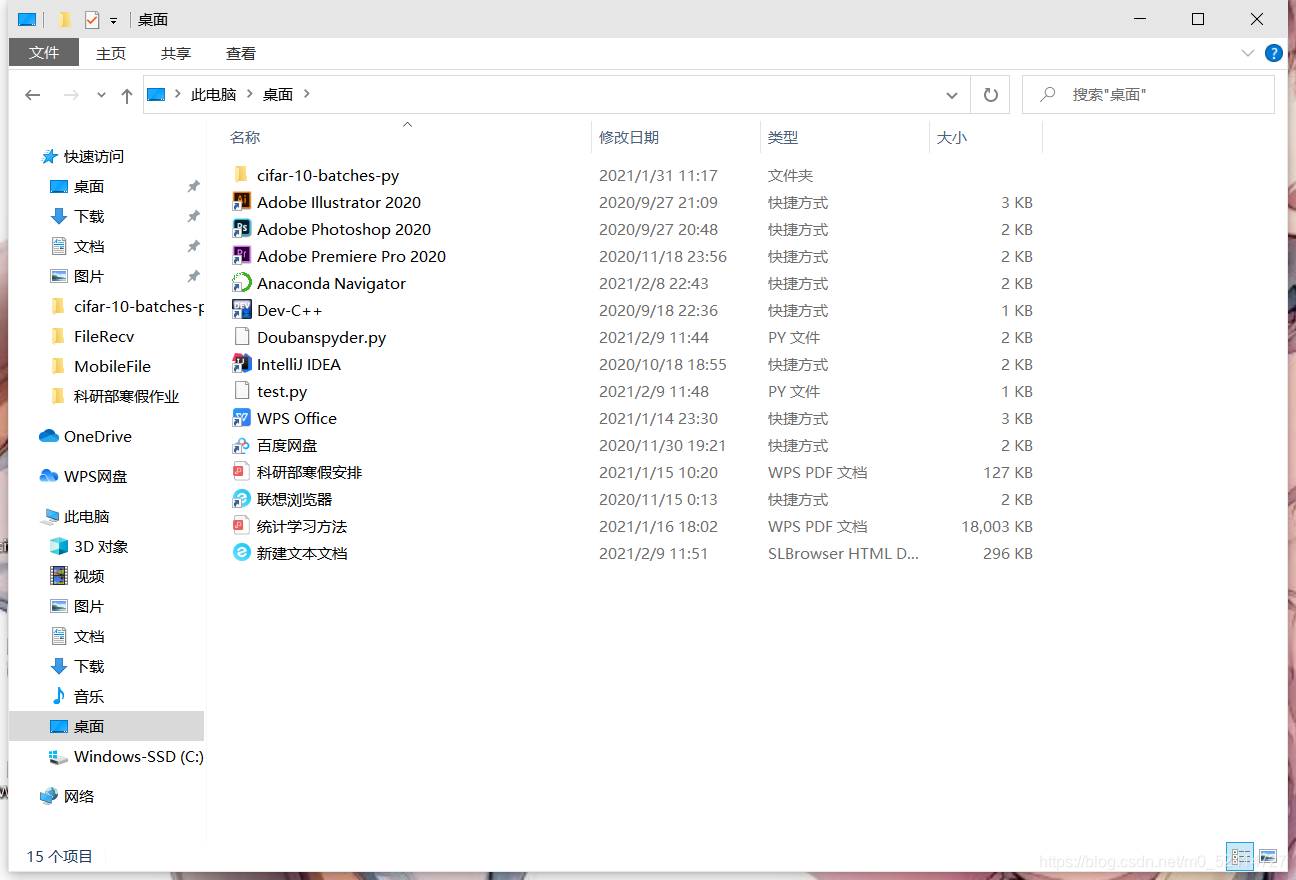
Task: Select 此电脑 in navigation pane
Action: coord(86,516)
